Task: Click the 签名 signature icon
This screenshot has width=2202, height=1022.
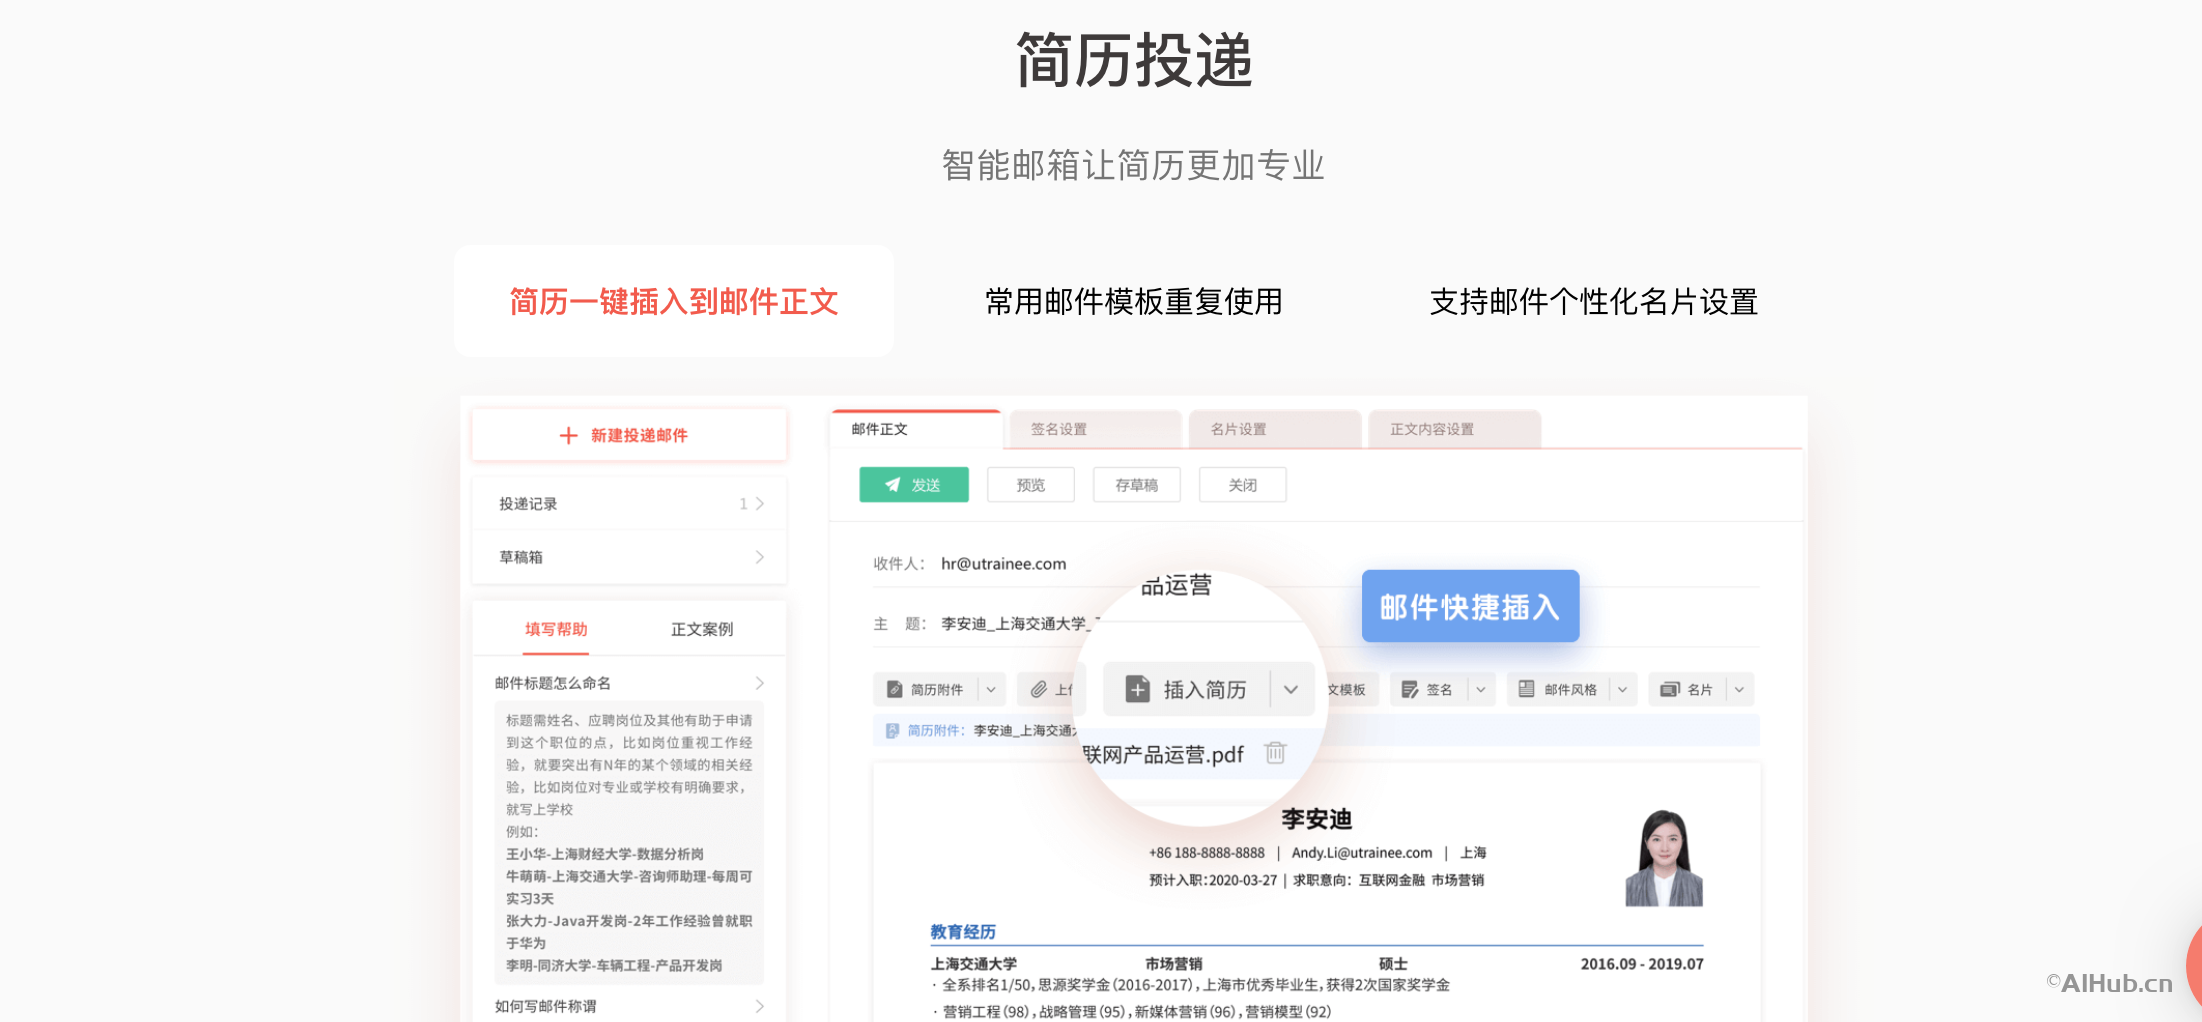Action: (x=1410, y=688)
